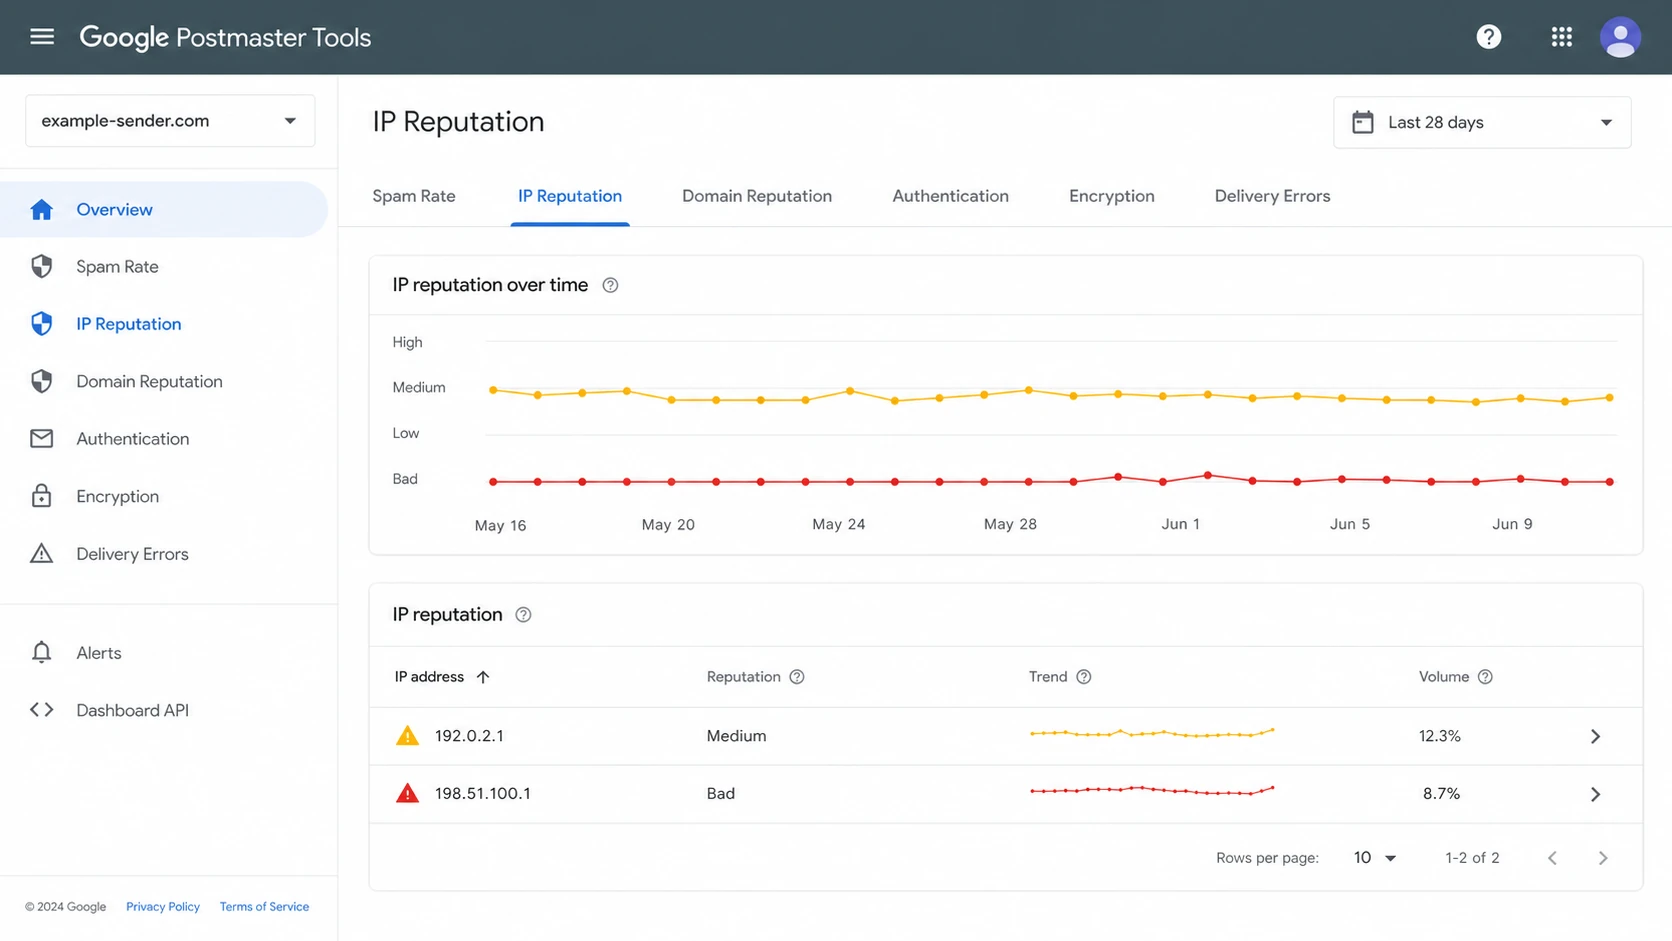Click the Reputation column help icon
The width and height of the screenshot is (1672, 941).
click(x=797, y=677)
